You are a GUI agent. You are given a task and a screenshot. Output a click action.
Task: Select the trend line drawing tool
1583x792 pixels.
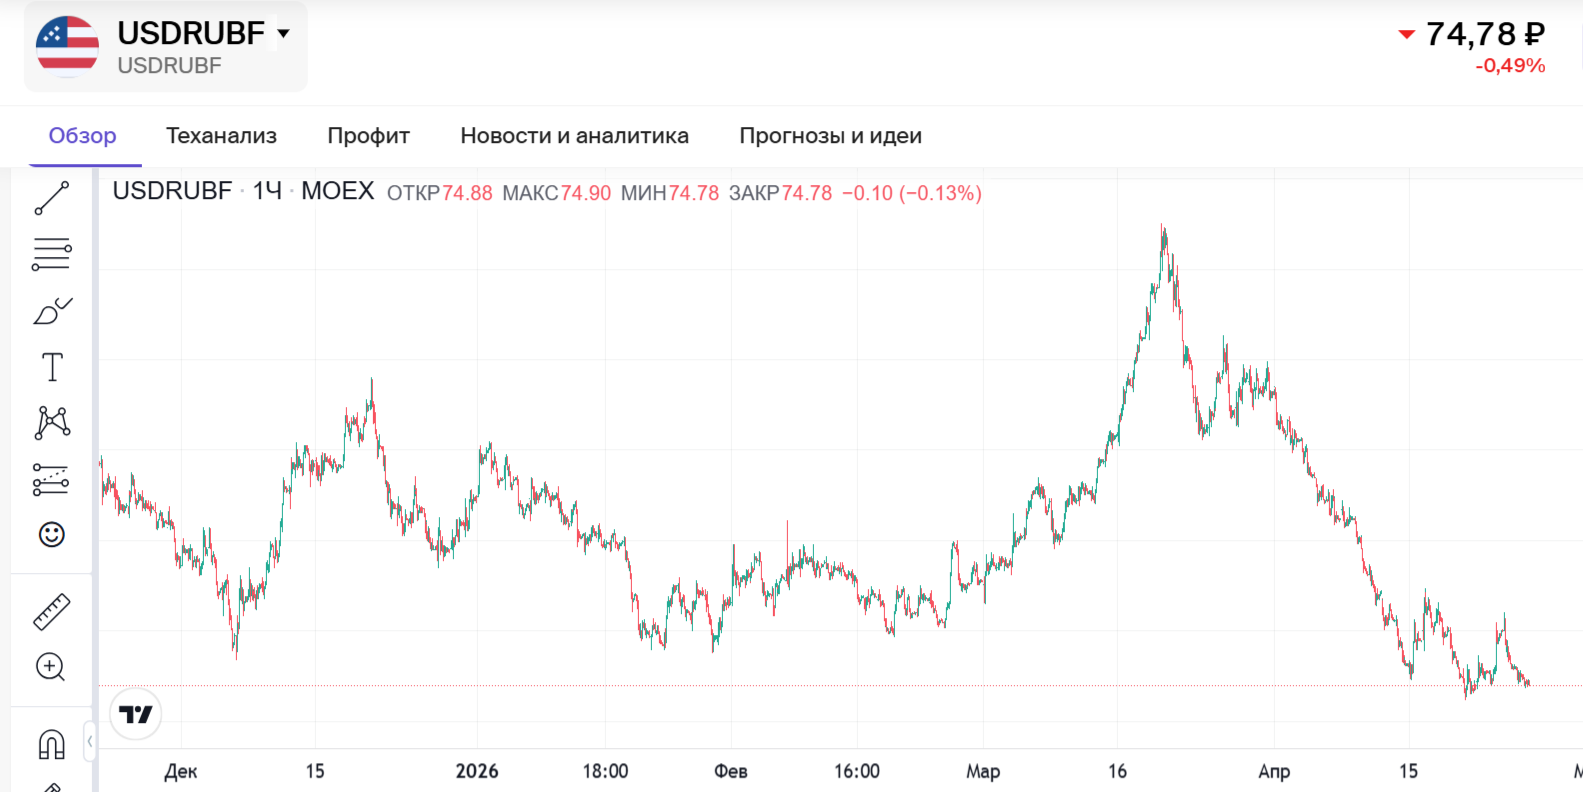click(52, 198)
